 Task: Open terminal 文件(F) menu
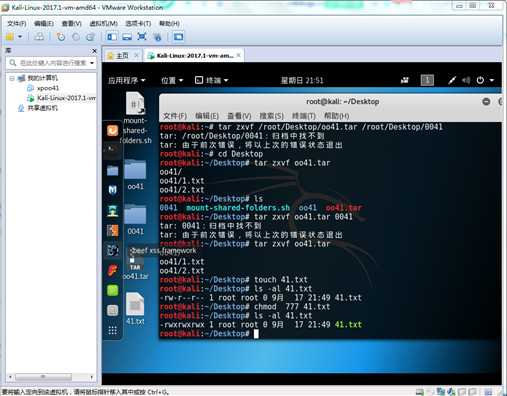[x=175, y=116]
